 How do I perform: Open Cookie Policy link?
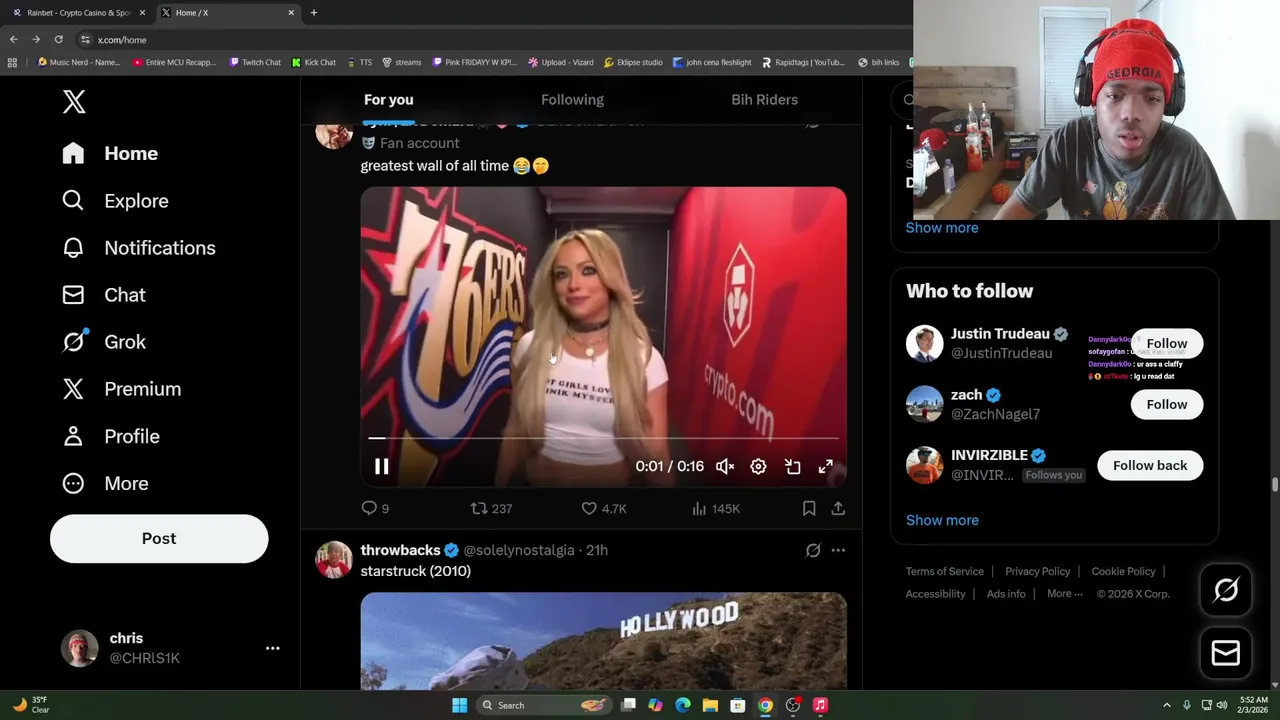(x=1123, y=571)
